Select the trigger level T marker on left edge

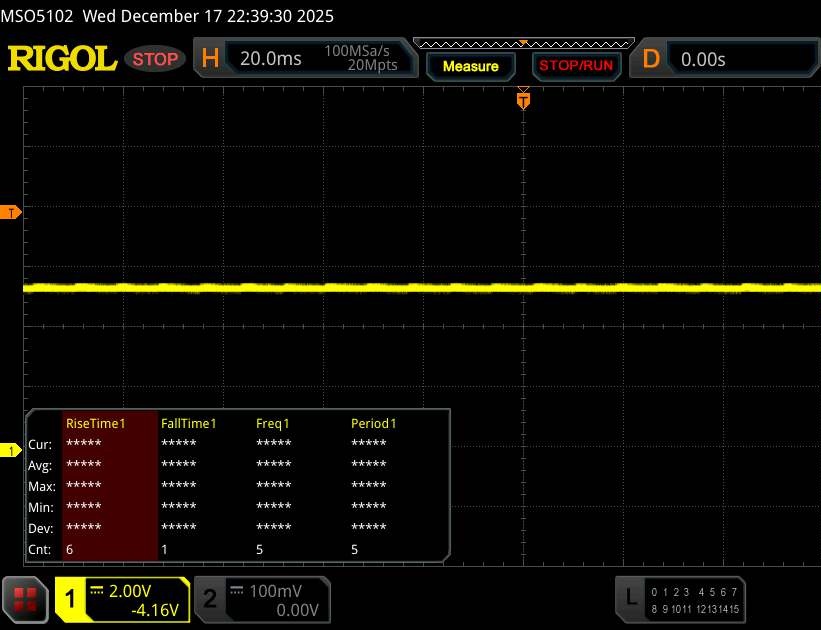tap(11, 212)
